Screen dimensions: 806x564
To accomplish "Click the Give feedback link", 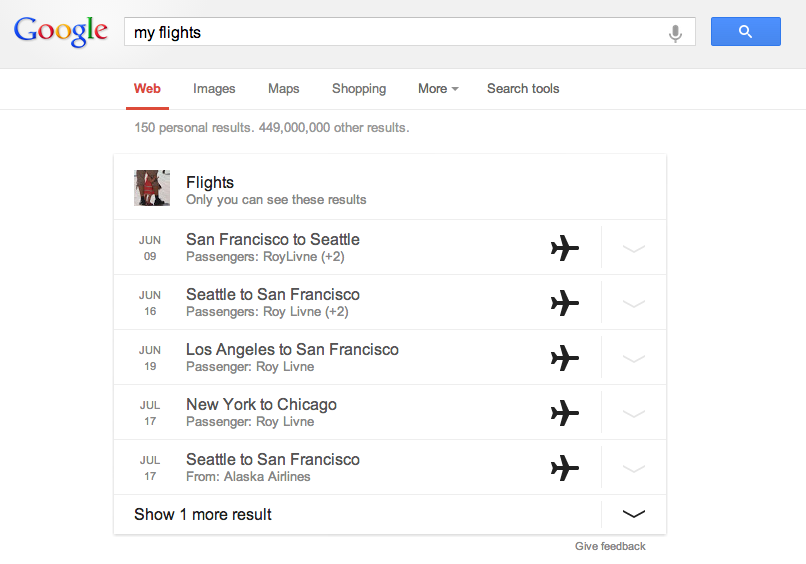I will tap(610, 546).
